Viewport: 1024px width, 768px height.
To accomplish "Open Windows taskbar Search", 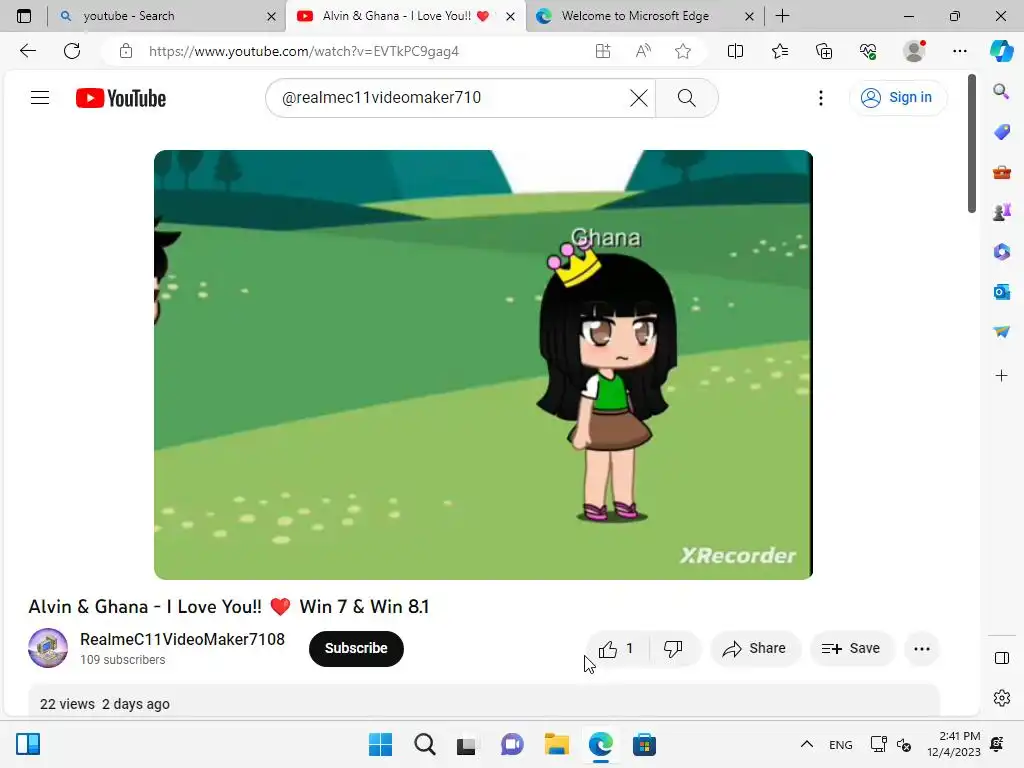I will point(424,744).
